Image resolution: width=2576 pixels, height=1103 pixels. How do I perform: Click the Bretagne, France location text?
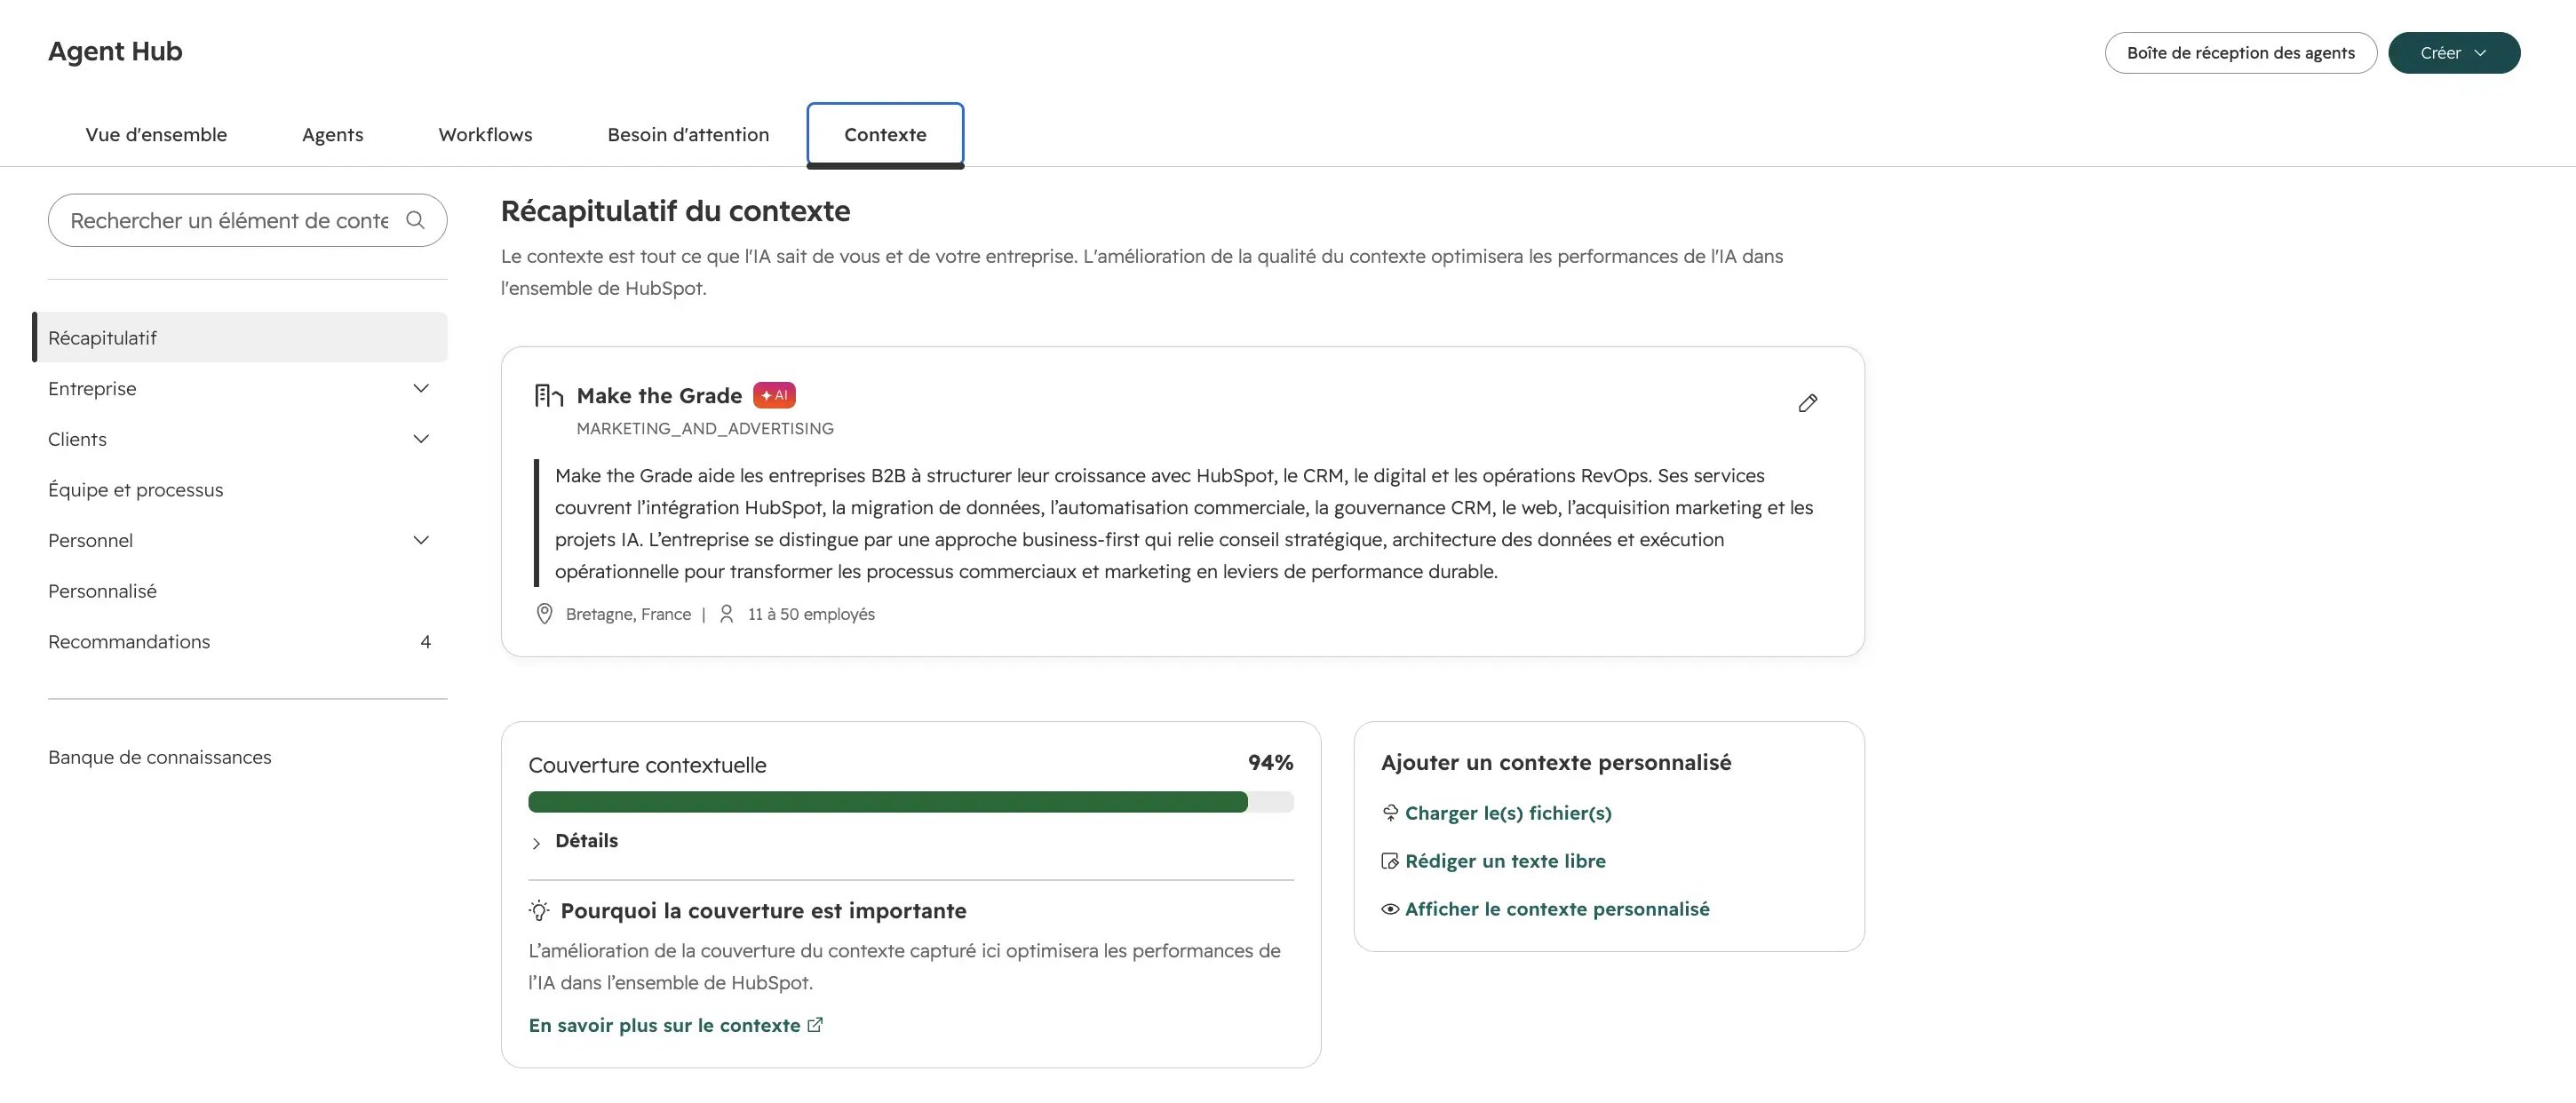tap(628, 614)
